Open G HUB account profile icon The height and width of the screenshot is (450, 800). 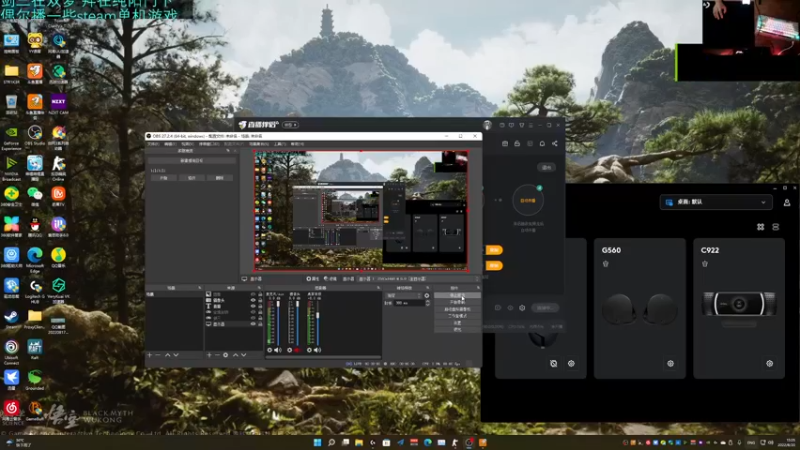787,203
